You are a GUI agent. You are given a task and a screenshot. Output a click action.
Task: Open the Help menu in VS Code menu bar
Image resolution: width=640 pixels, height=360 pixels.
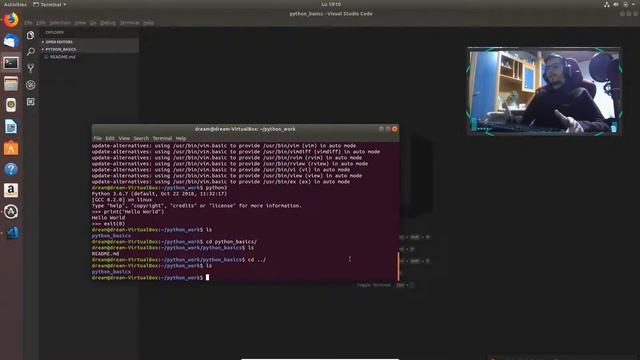(x=149, y=23)
